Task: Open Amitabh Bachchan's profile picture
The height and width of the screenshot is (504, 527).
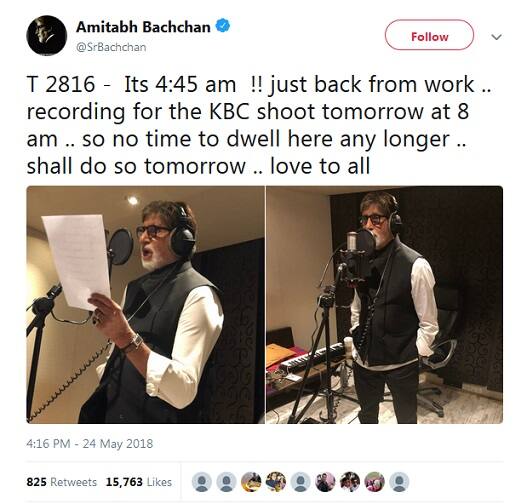Action: 47,35
